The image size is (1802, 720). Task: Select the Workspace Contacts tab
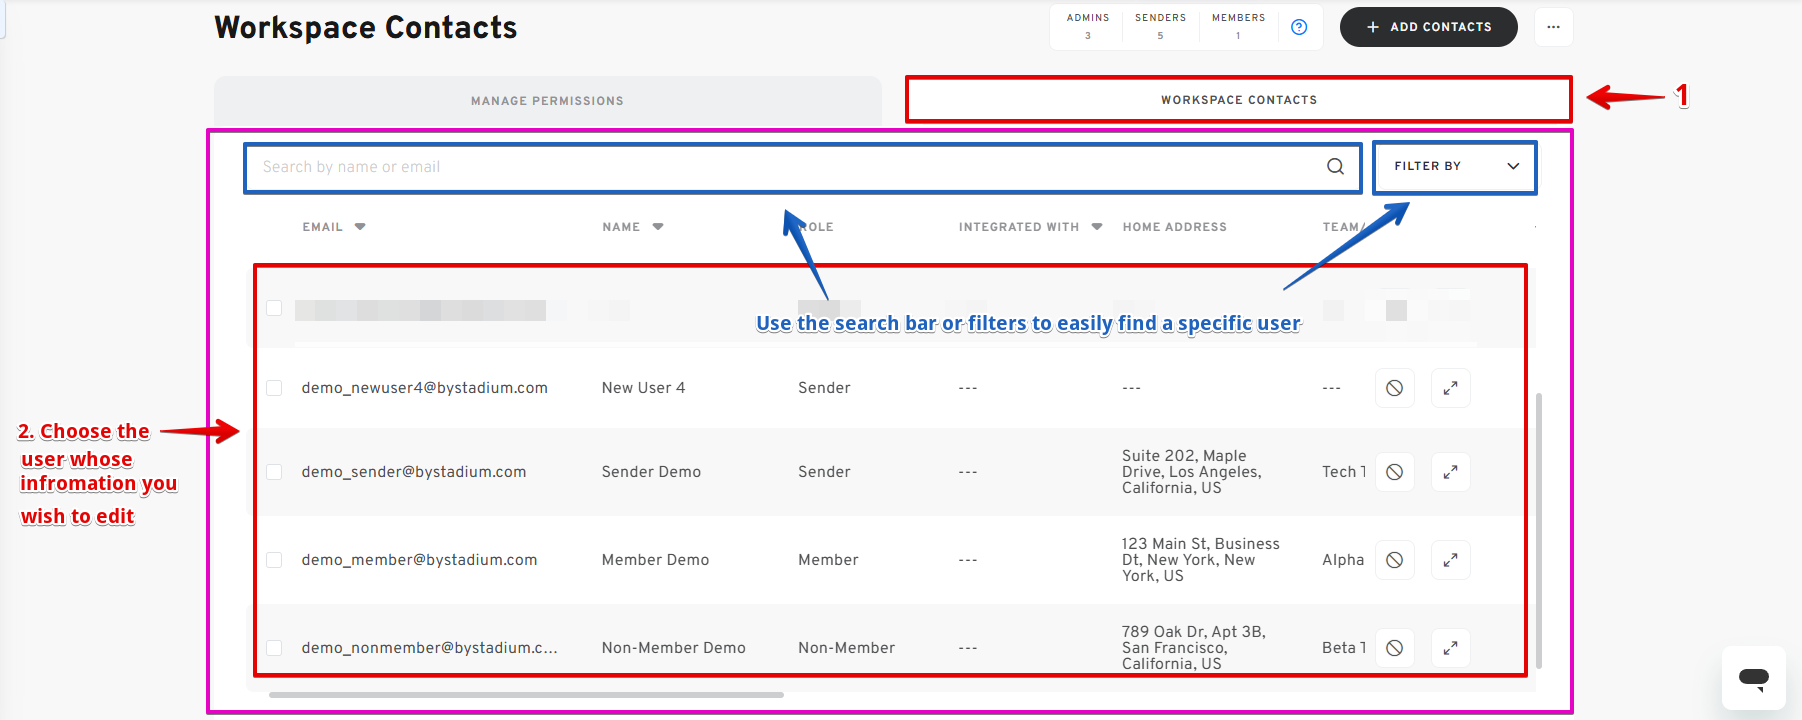[1238, 100]
